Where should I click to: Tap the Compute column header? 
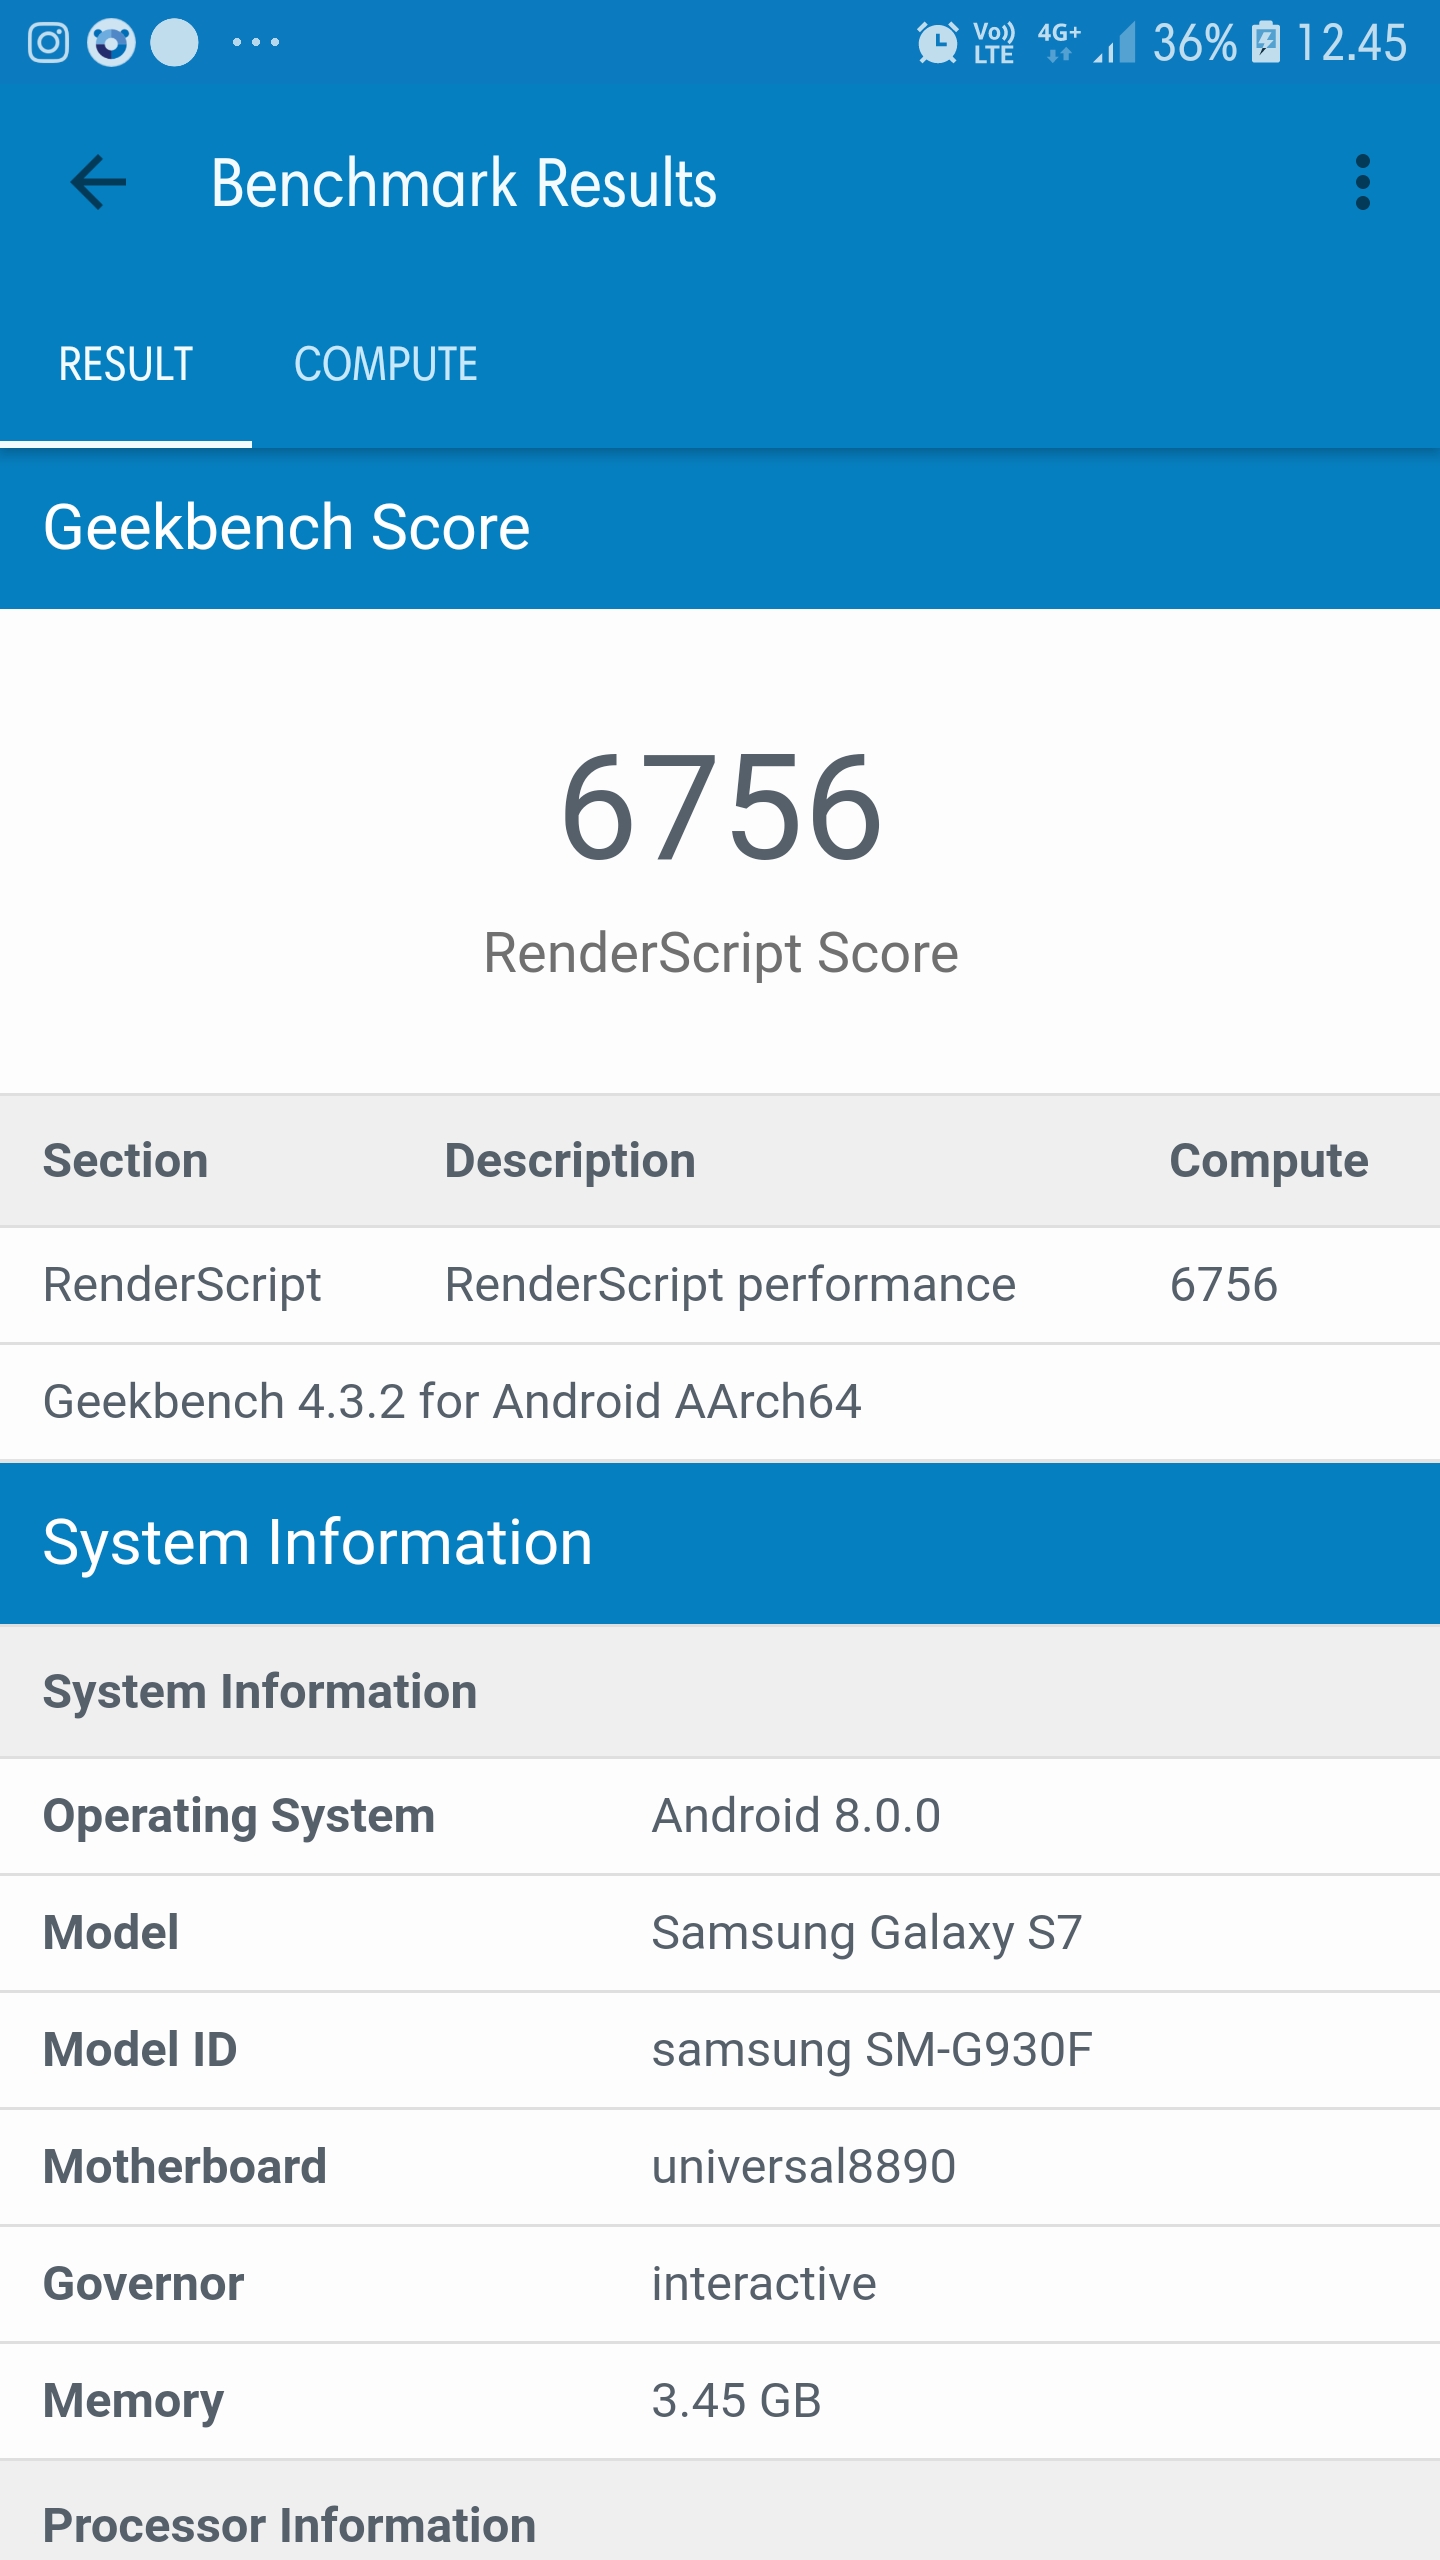click(x=1269, y=1161)
